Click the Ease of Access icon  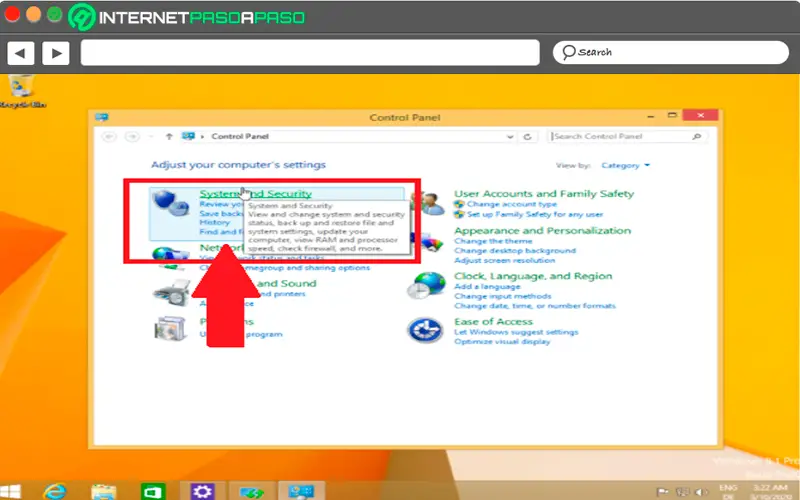point(425,330)
